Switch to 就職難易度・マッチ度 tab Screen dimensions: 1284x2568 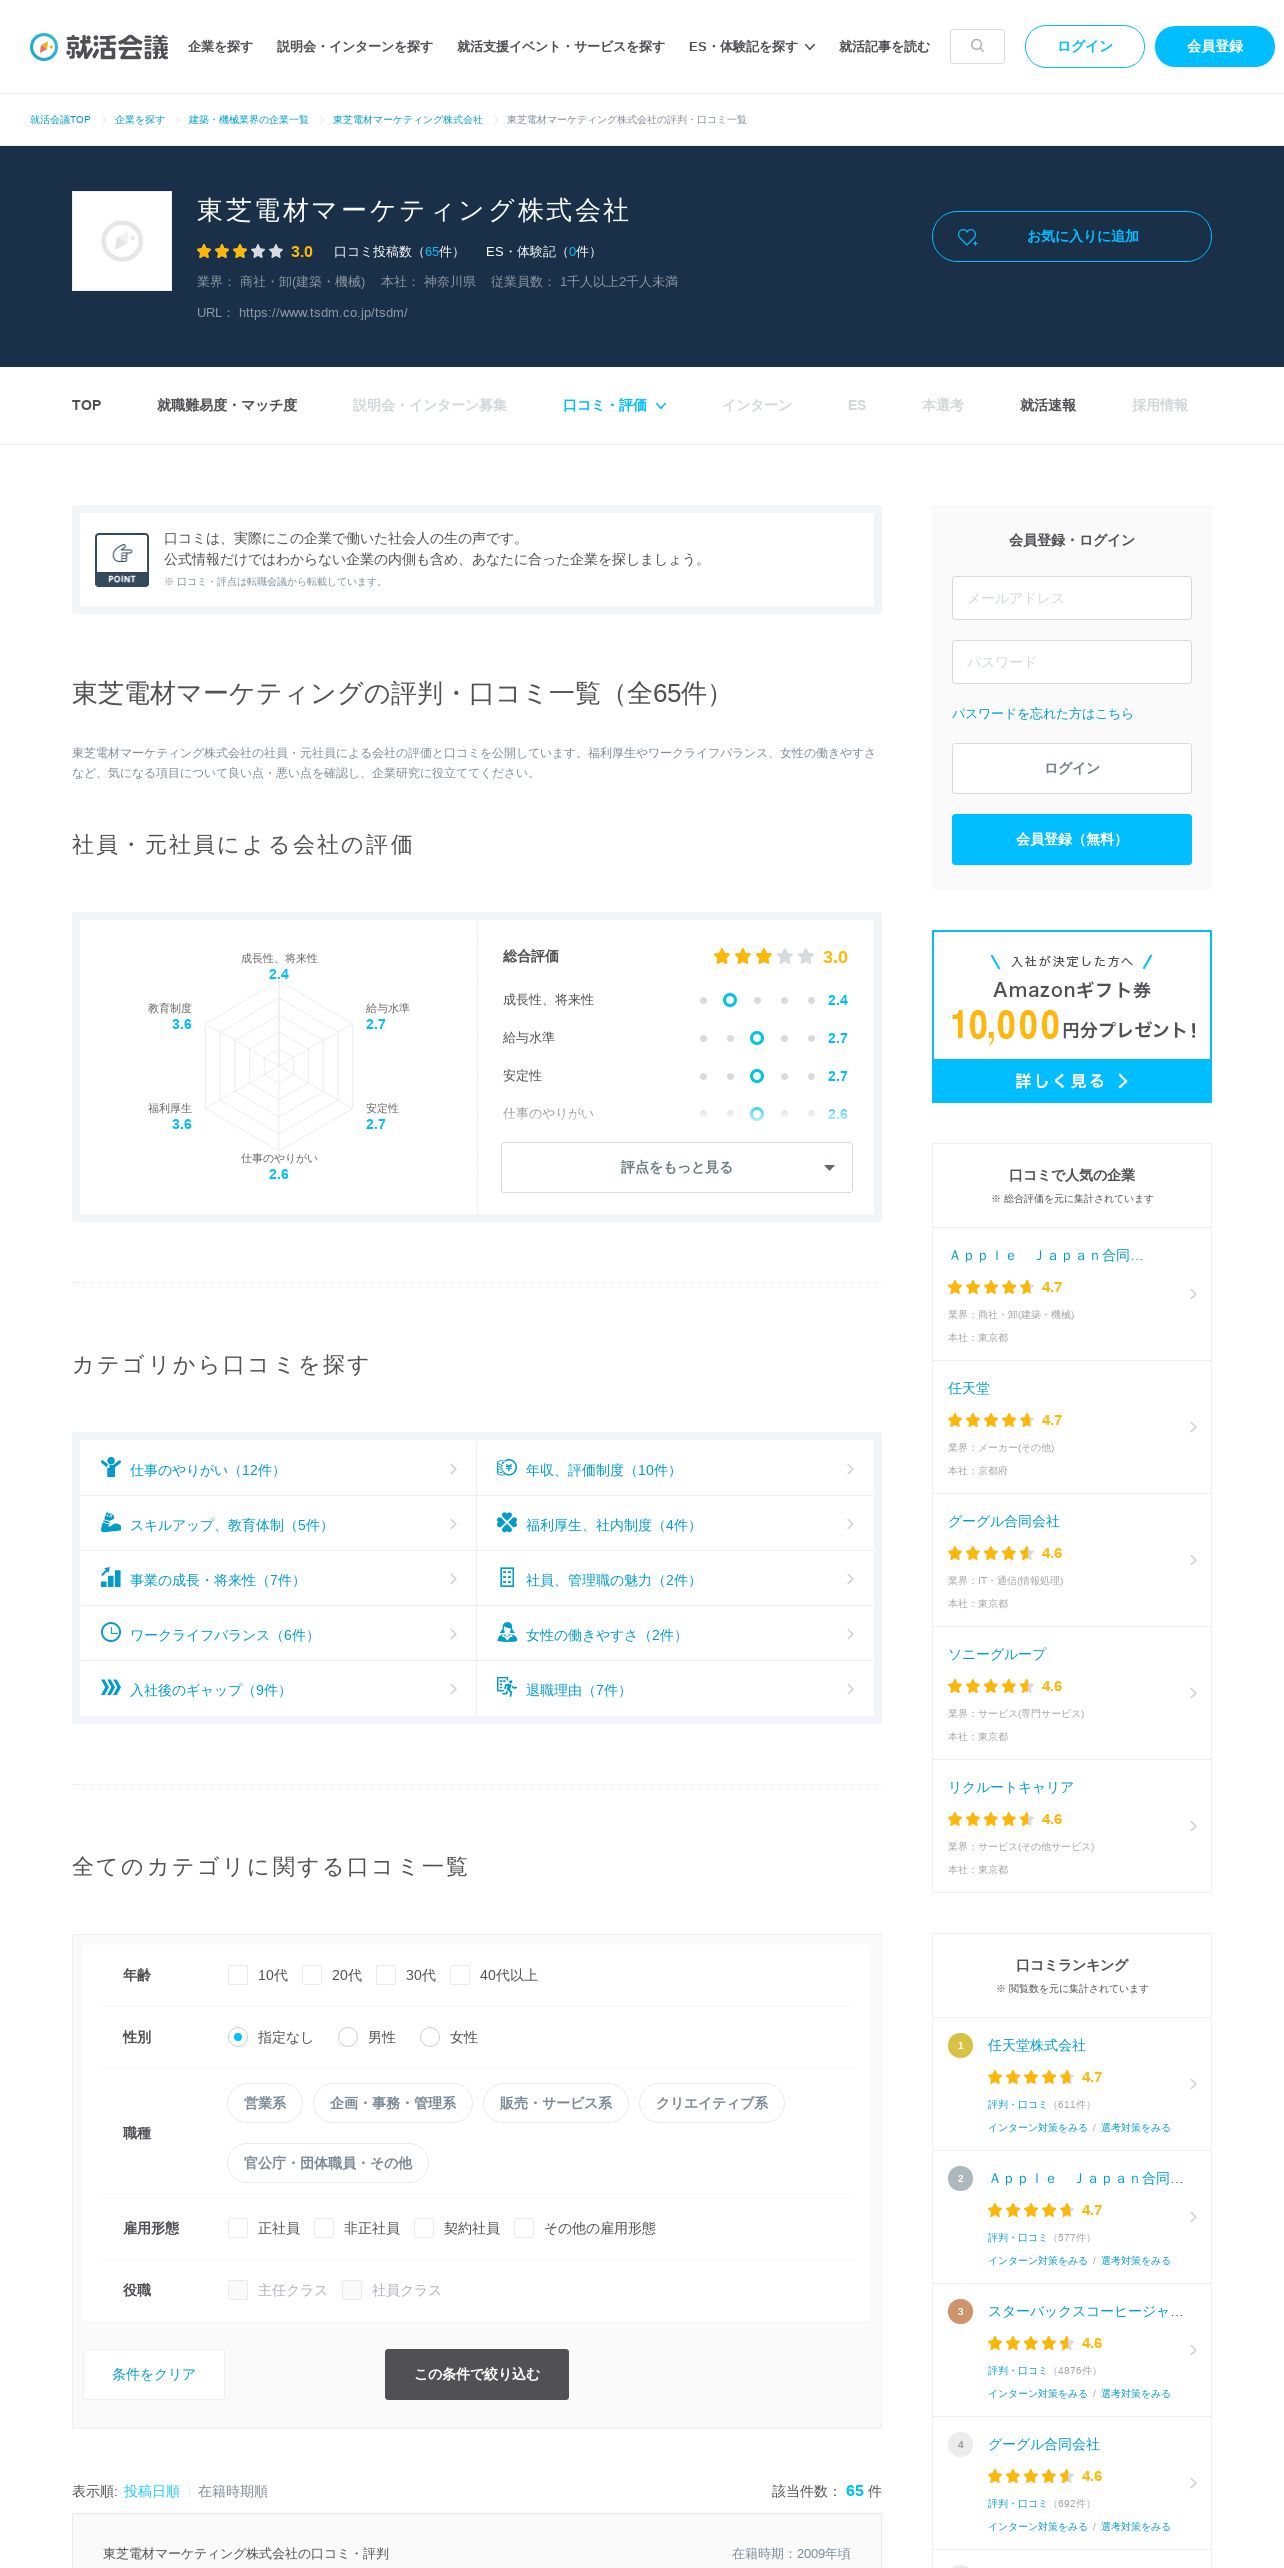click(227, 405)
